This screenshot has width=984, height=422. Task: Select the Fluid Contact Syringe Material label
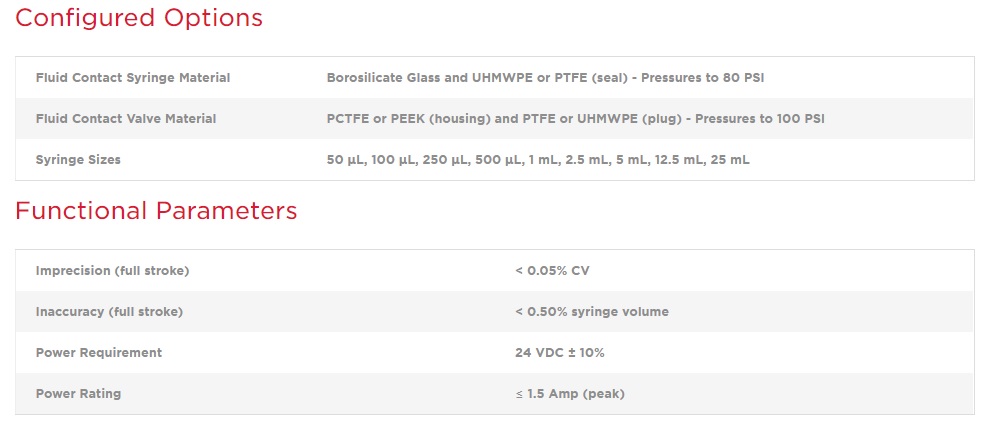click(133, 77)
